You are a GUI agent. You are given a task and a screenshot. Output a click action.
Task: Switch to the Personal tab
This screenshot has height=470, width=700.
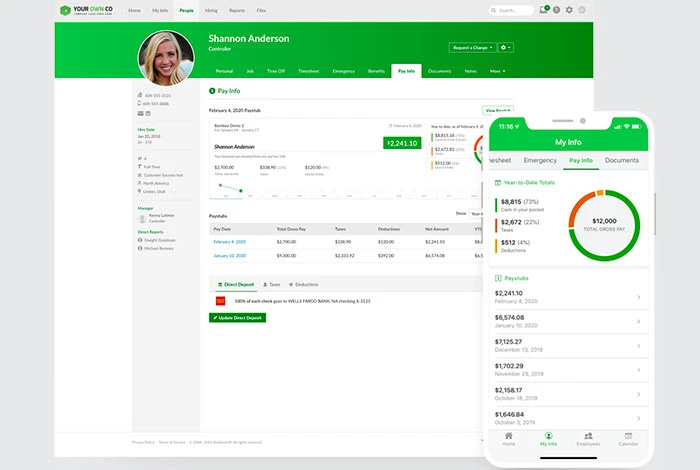[224, 71]
